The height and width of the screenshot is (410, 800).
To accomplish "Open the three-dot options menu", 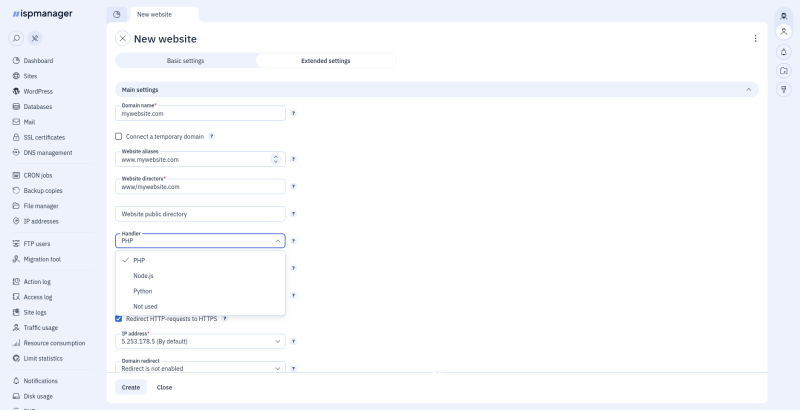I will pyautogui.click(x=755, y=39).
